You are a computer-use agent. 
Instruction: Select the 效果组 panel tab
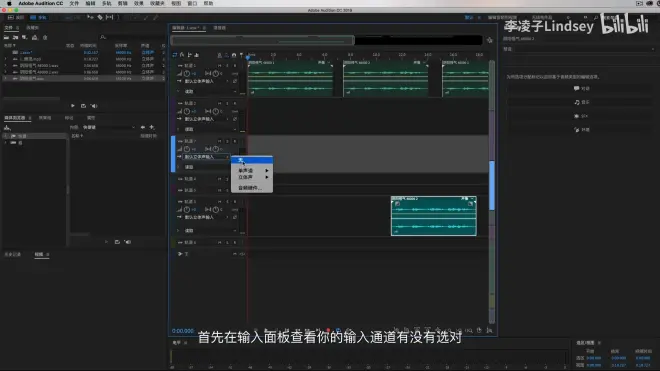45,118
